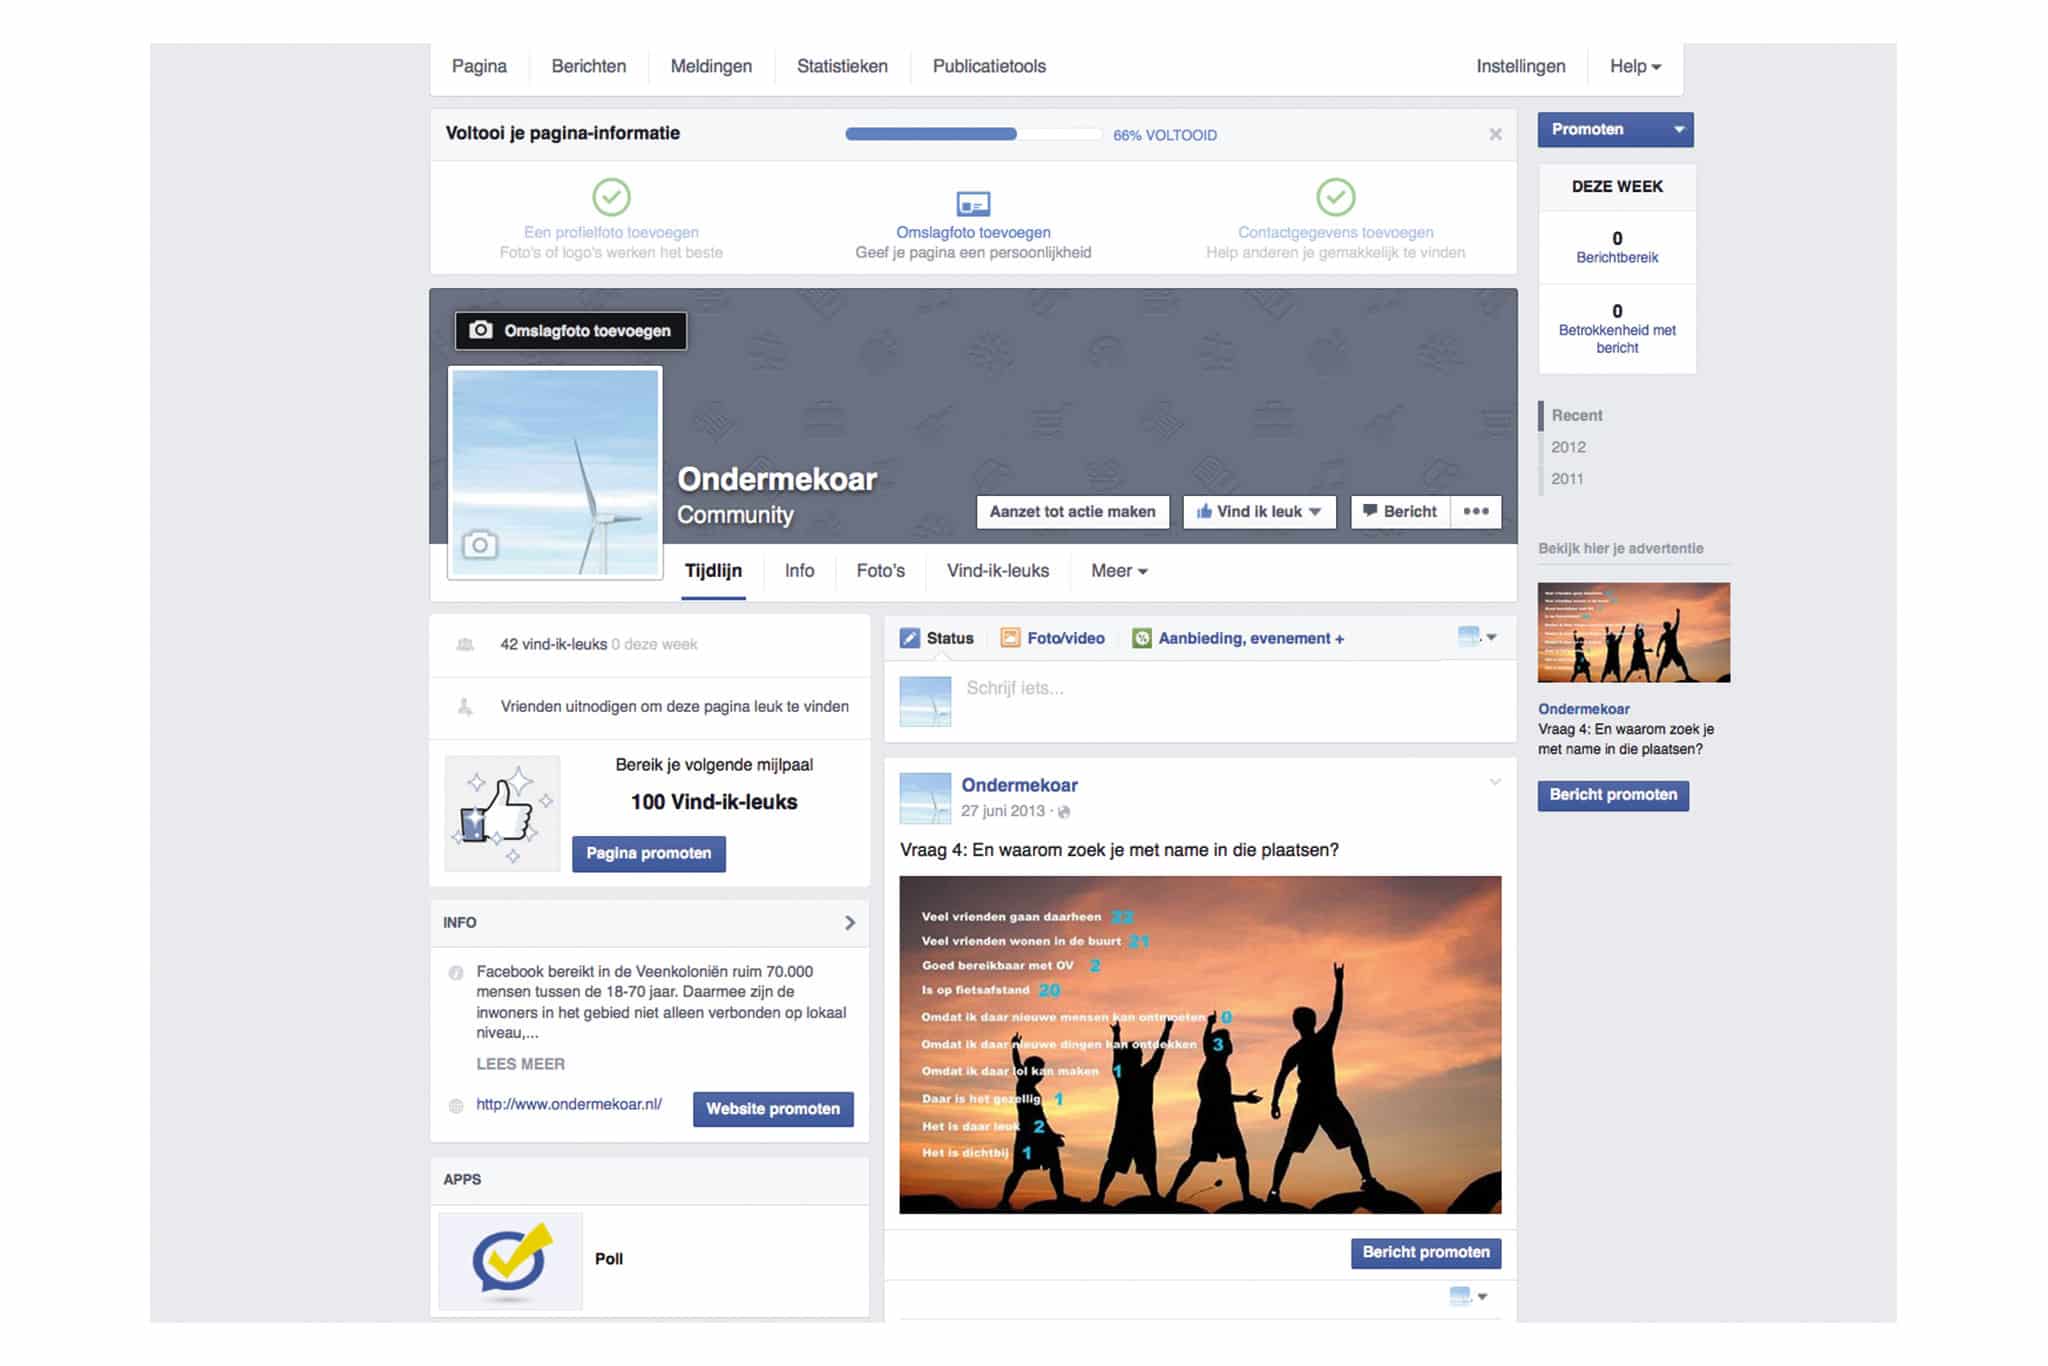Click Betrokkenheid met bericht stat link
2048x1366 pixels.
point(1617,339)
